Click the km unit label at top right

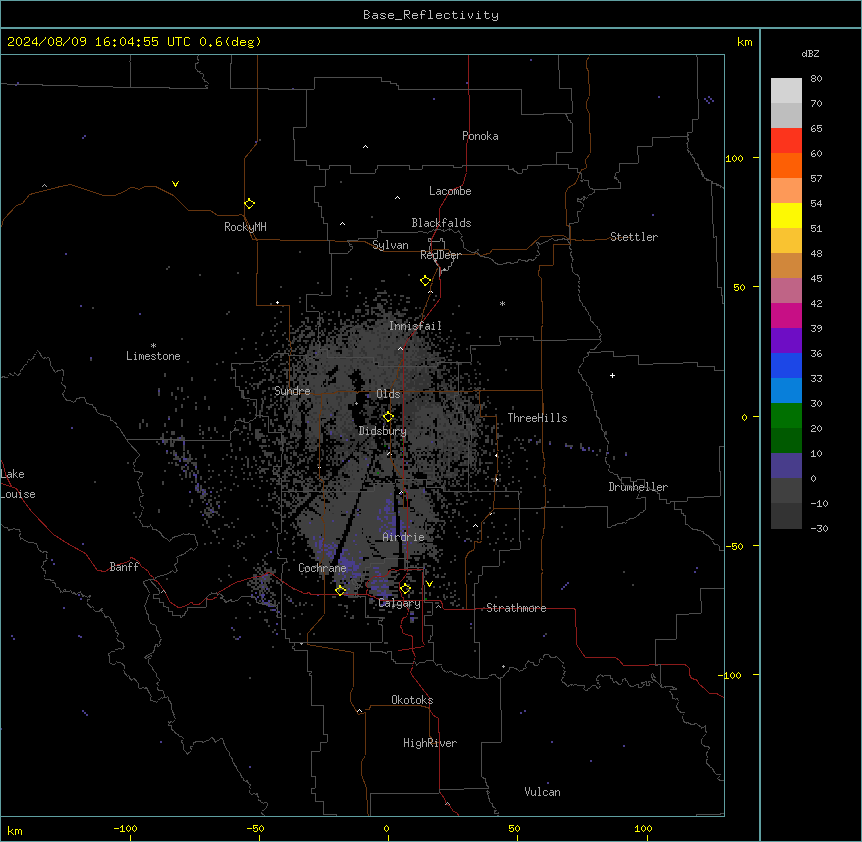click(x=744, y=42)
